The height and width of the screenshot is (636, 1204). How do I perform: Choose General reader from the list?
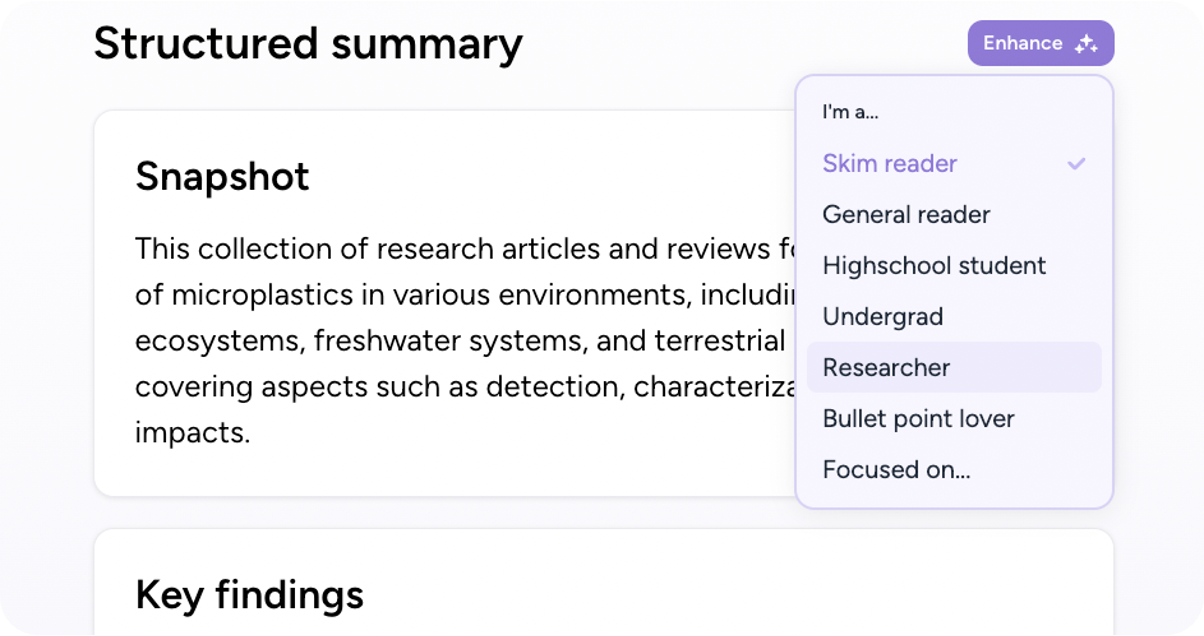(954, 214)
